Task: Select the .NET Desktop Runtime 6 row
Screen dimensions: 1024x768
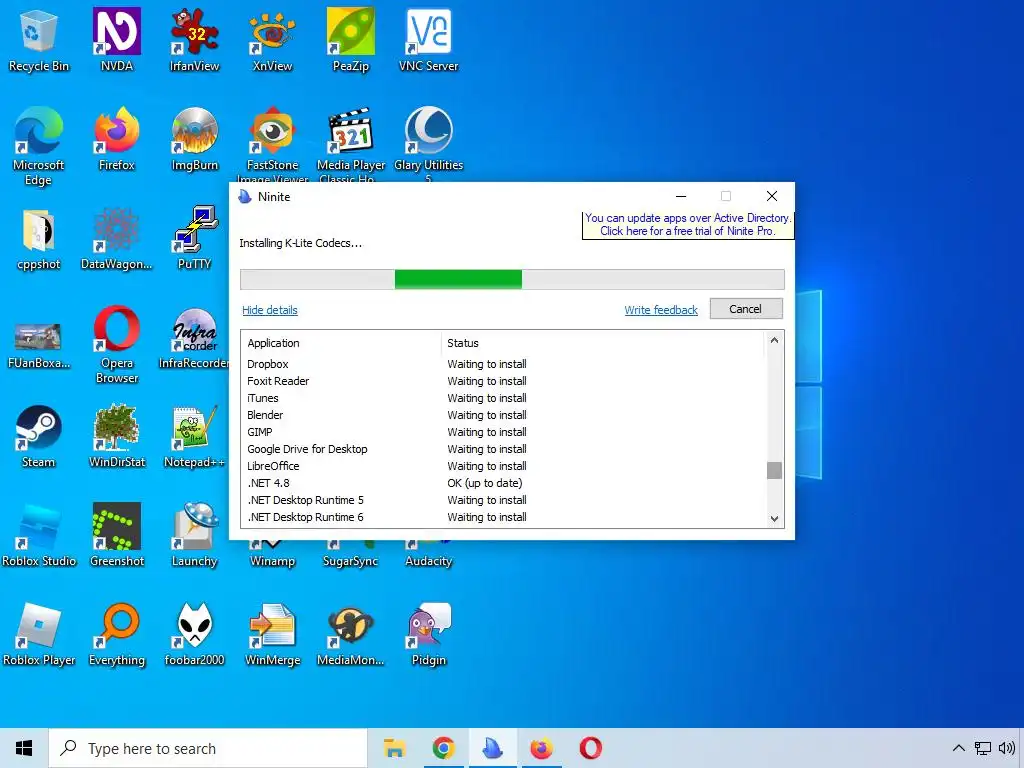Action: (504, 517)
